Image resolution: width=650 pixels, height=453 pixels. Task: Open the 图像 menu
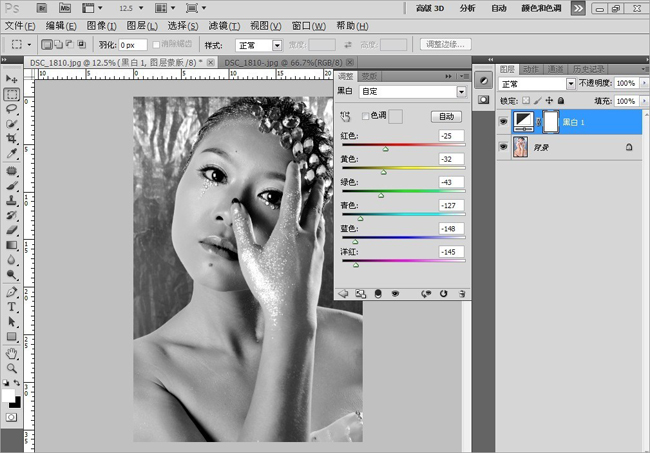coord(102,26)
